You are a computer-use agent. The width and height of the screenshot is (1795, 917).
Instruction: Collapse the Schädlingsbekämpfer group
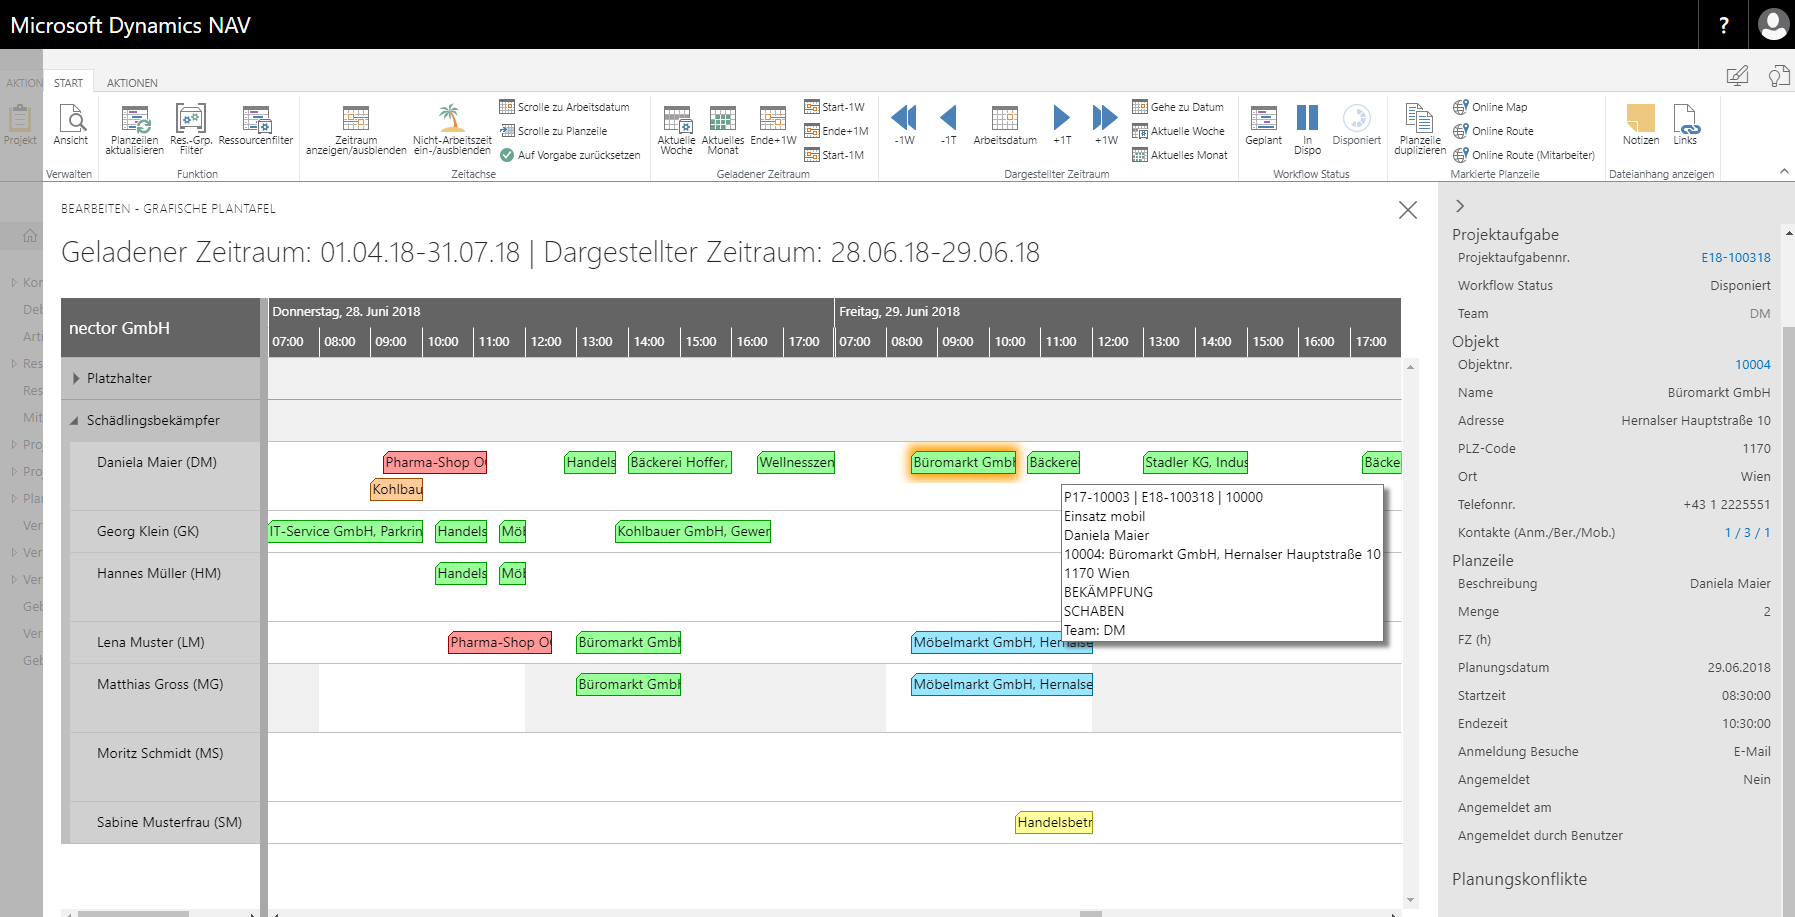tap(73, 420)
